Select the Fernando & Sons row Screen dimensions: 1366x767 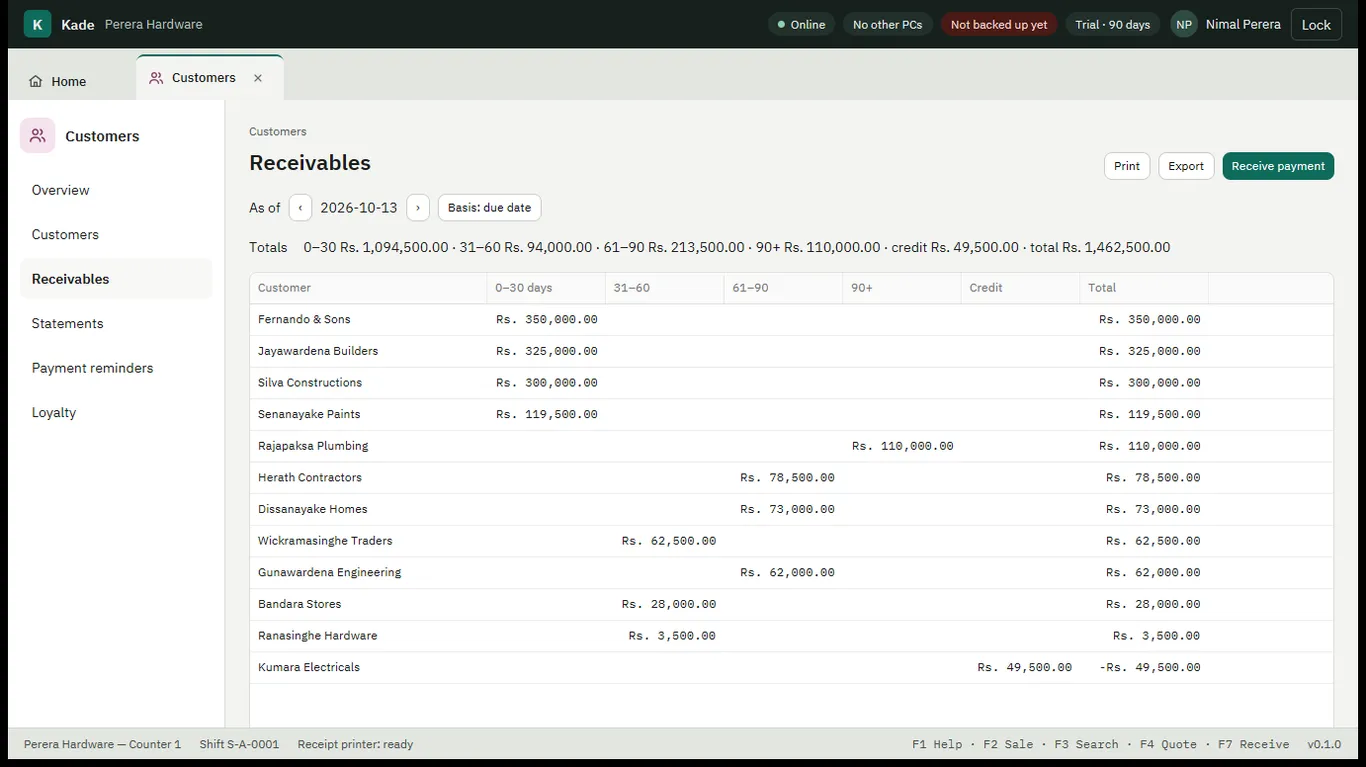(791, 320)
